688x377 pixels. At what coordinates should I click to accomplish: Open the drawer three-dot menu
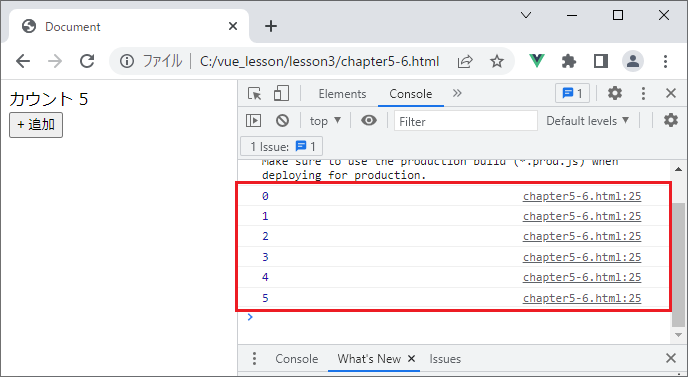pyautogui.click(x=254, y=359)
